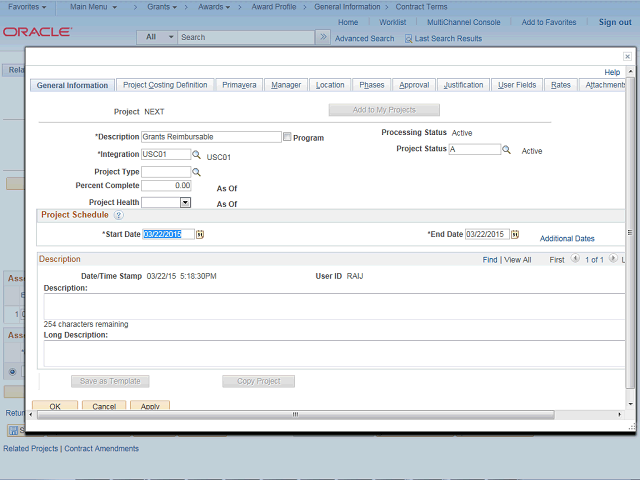This screenshot has width=640, height=480.
Task: Open the Primavera tab
Action: pos(239,85)
